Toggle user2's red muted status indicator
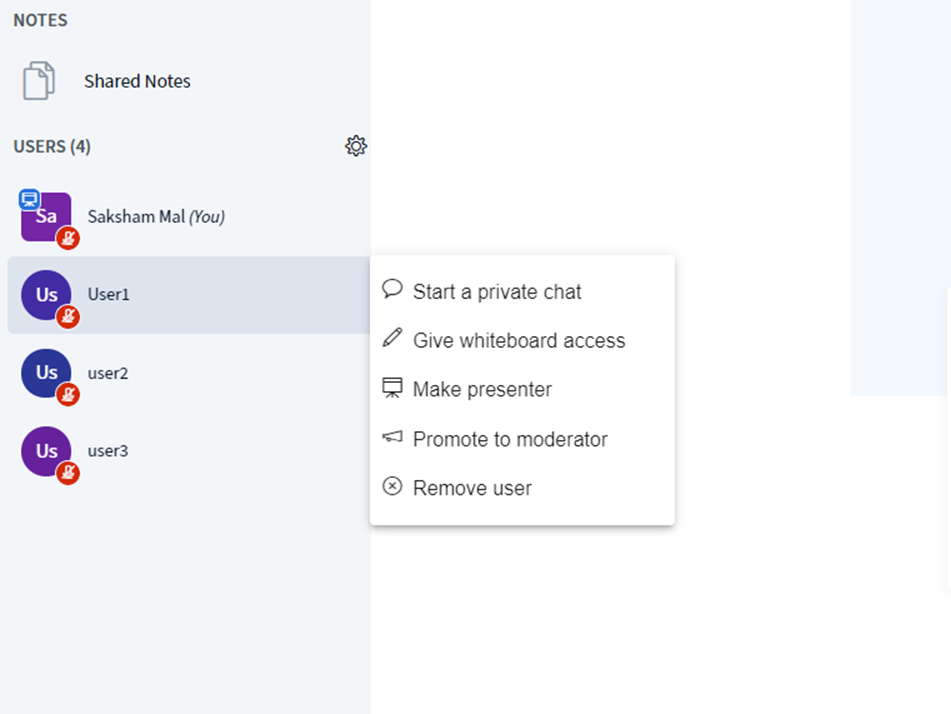951x714 pixels. [x=67, y=395]
